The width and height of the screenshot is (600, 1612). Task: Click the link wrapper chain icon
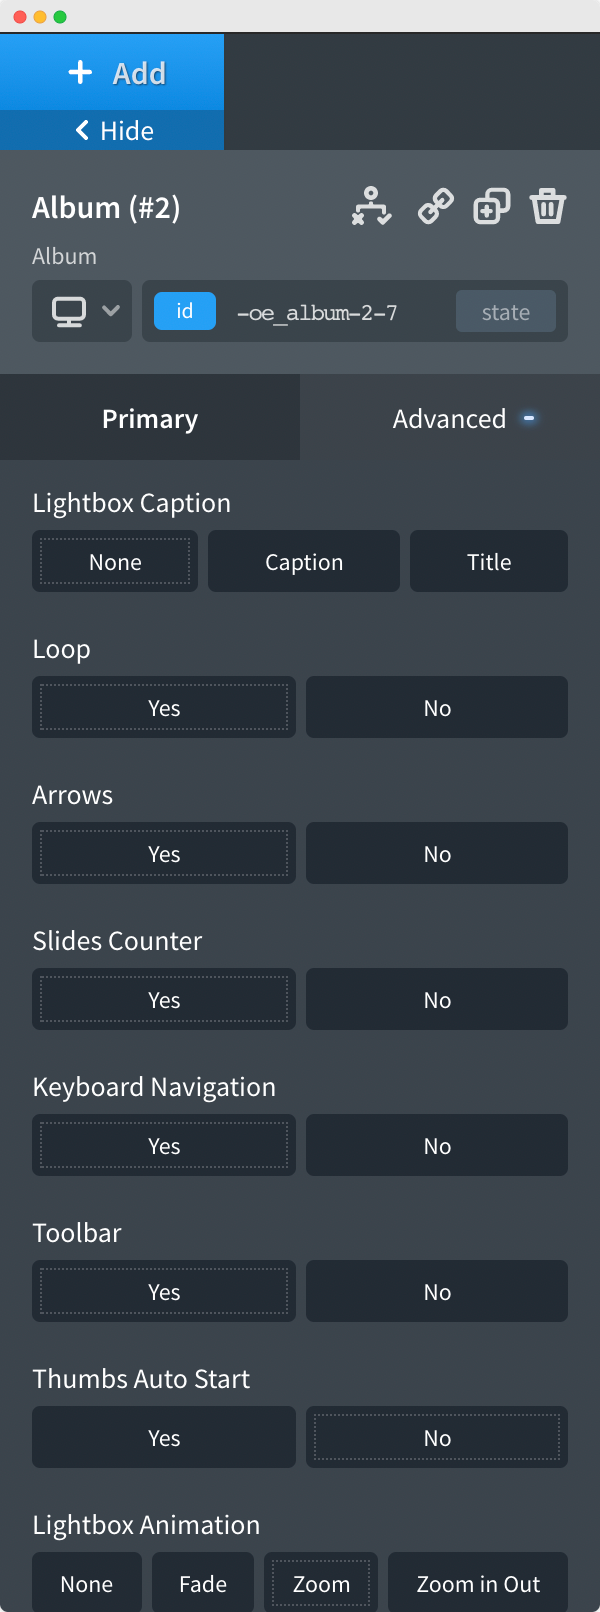(435, 207)
